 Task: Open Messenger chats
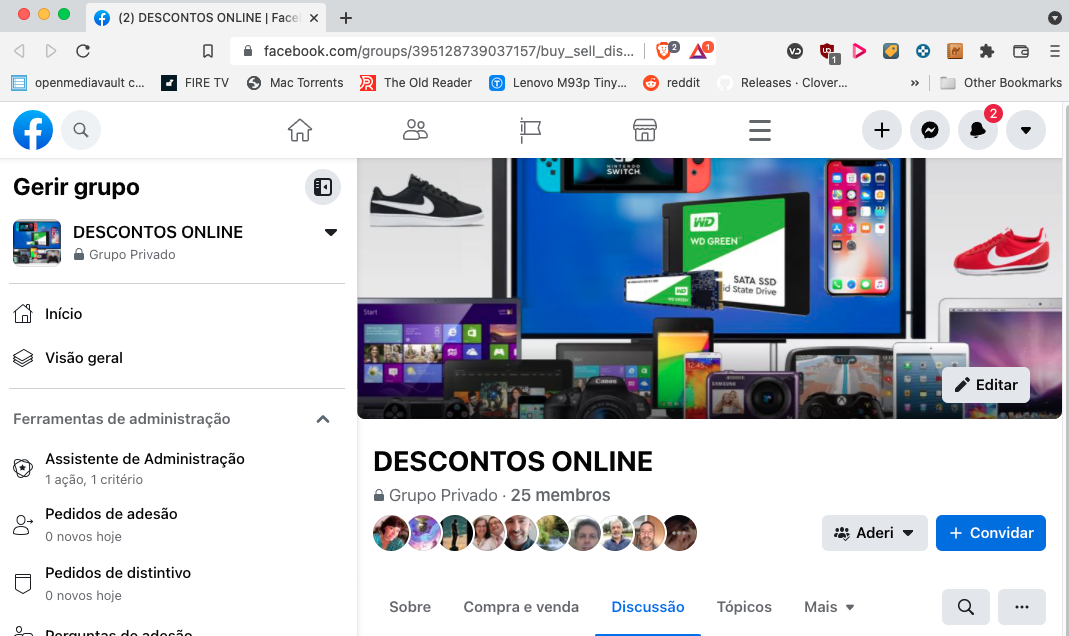click(930, 130)
